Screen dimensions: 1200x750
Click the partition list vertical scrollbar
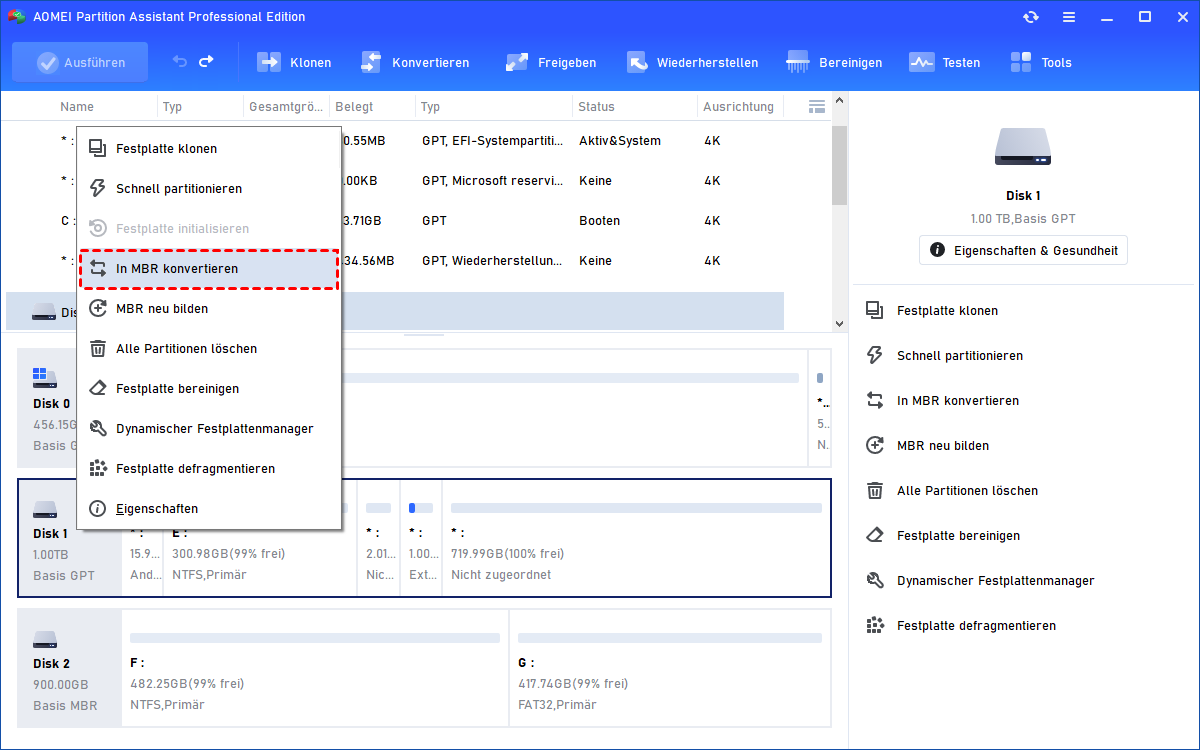tap(840, 165)
